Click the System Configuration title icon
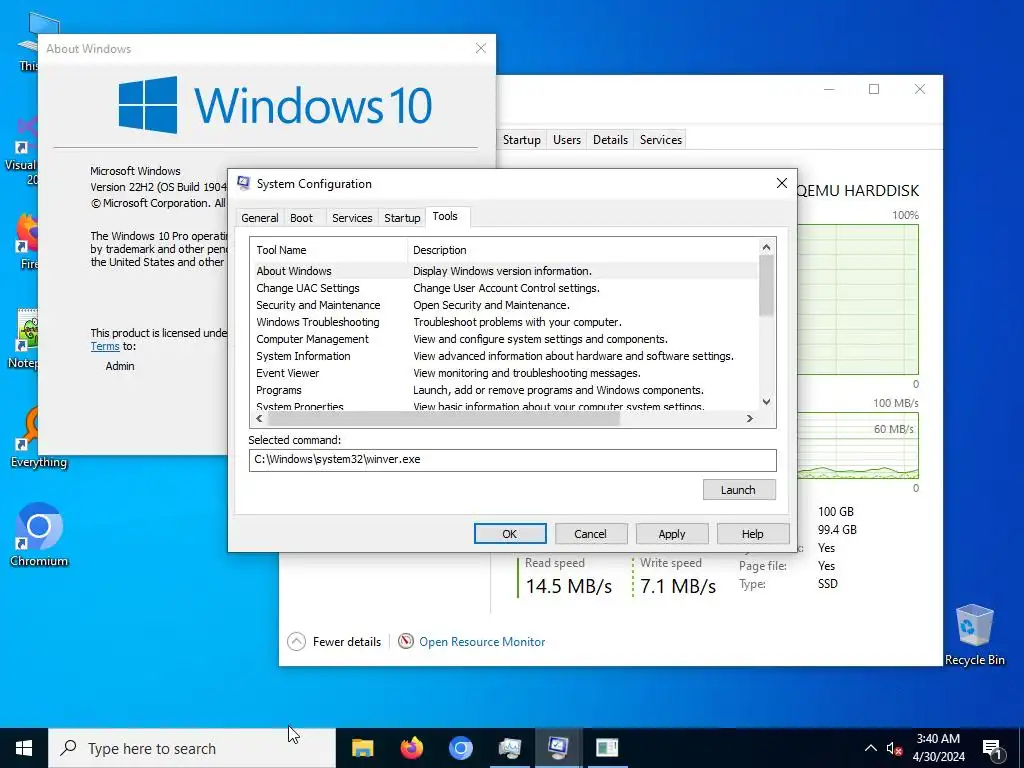Viewport: 1024px width, 768px height. click(244, 184)
